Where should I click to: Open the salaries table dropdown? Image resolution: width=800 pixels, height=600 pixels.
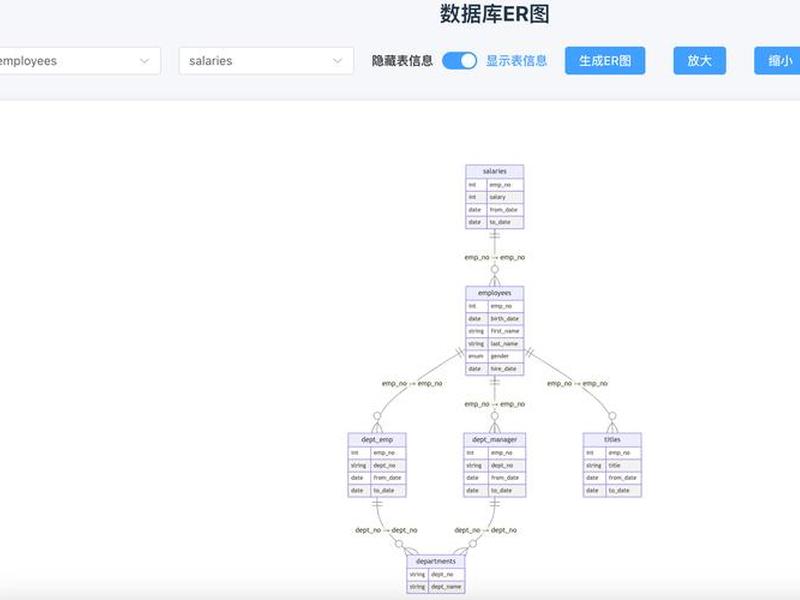click(x=266, y=61)
